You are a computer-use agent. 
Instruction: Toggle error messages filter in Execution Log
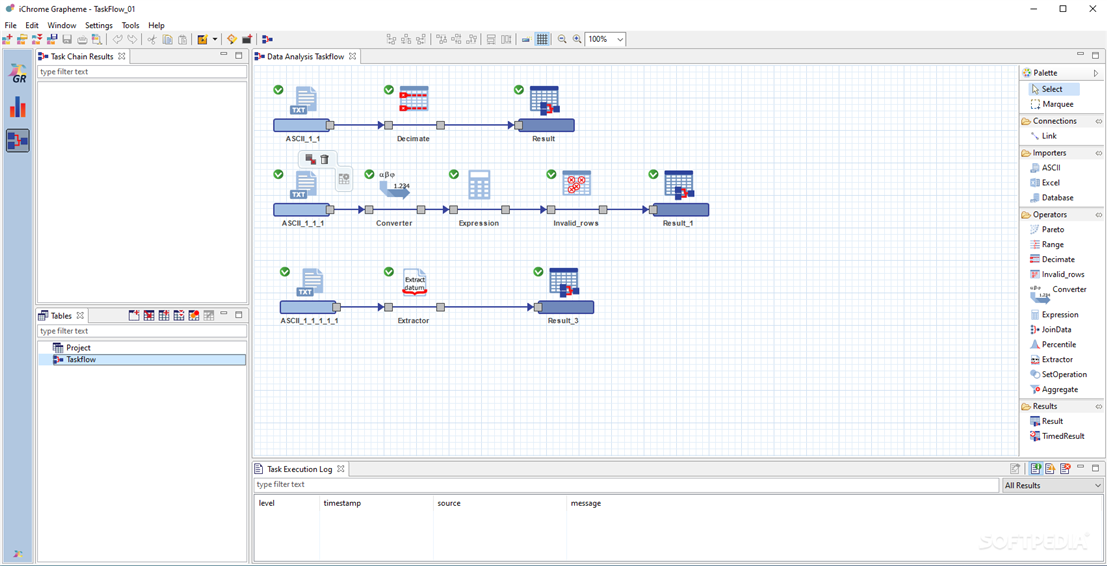point(1065,468)
